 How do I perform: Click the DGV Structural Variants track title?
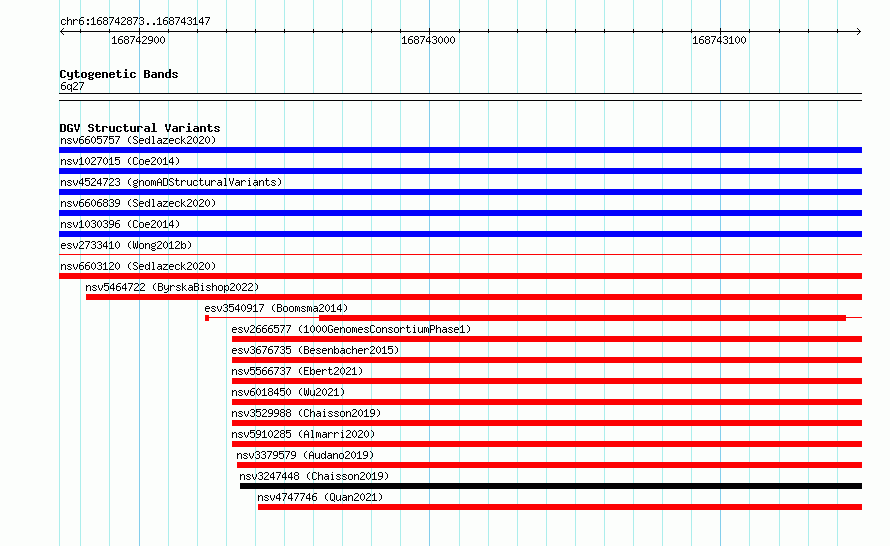coord(140,128)
